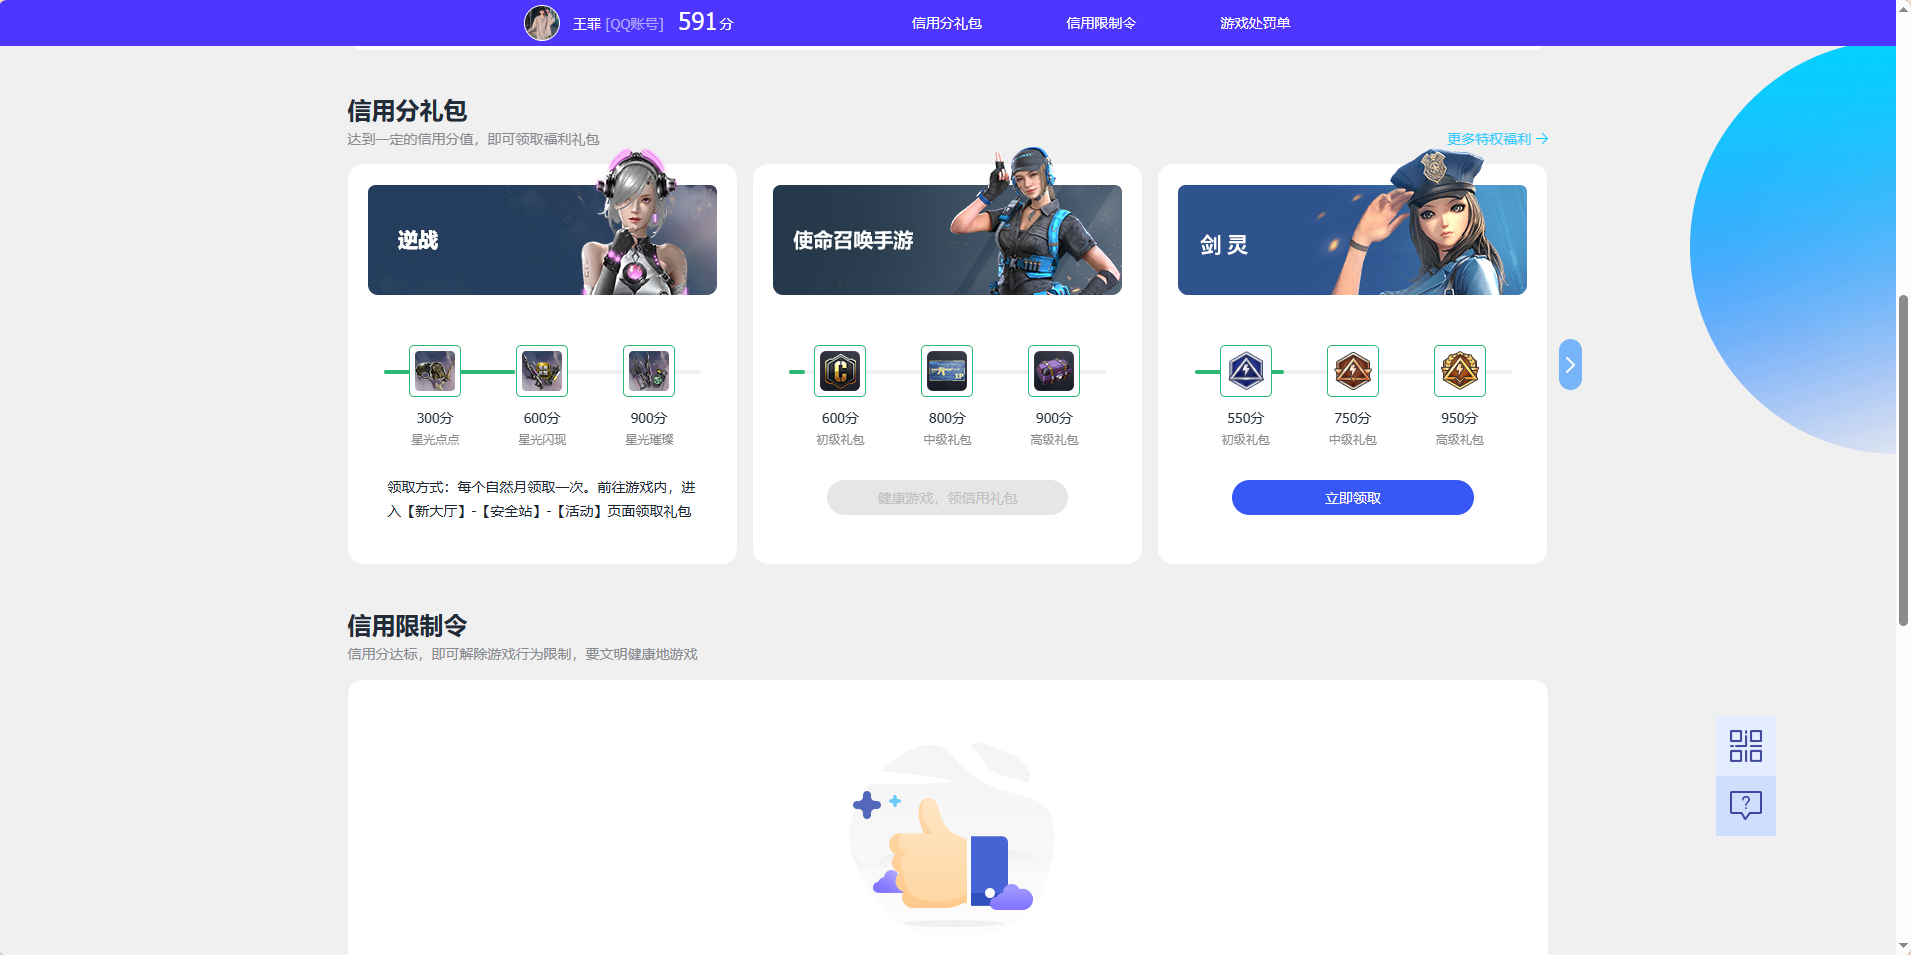1911x955 pixels.
Task: Click the scrollbar up arrow
Action: coord(1903,7)
